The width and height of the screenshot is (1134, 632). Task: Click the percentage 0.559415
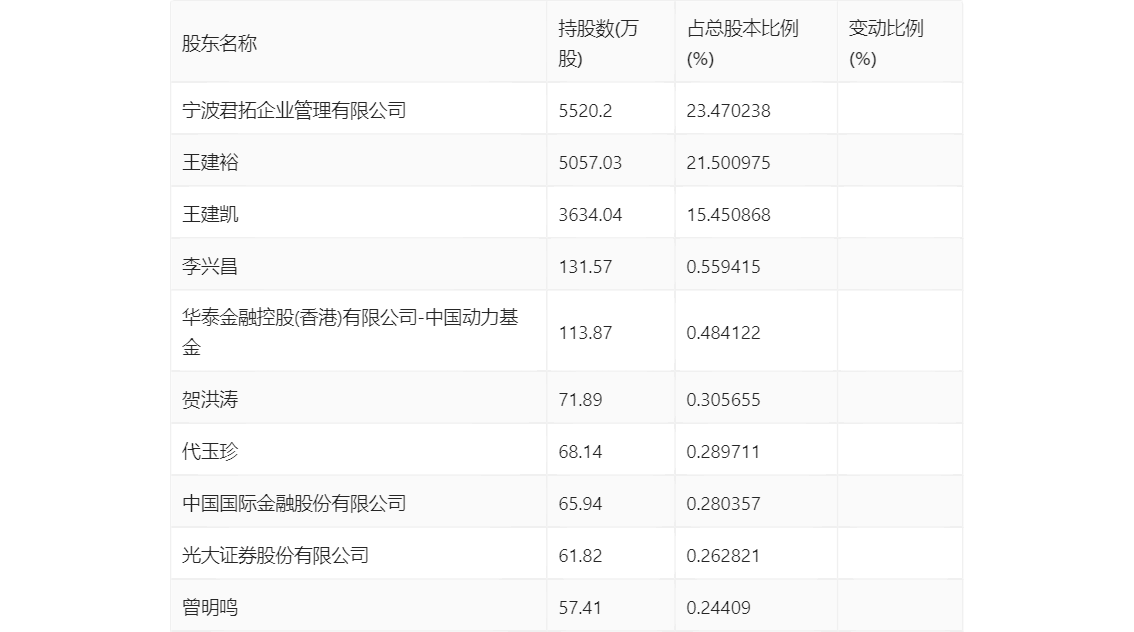coord(723,267)
